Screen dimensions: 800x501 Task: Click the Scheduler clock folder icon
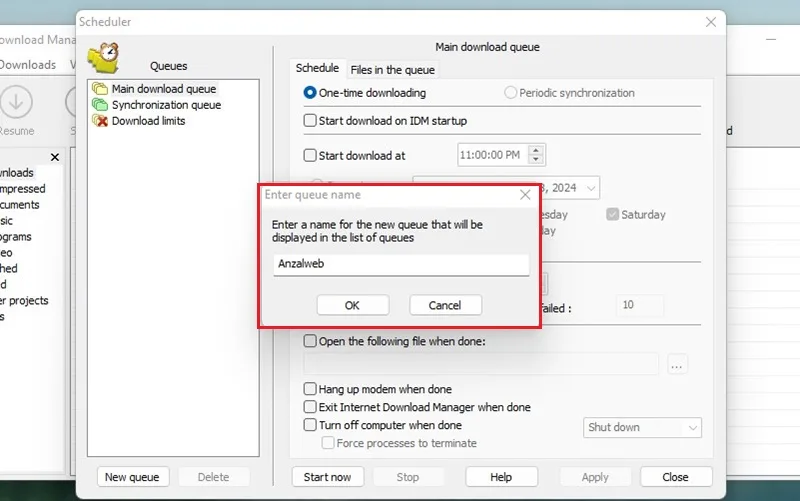point(104,58)
